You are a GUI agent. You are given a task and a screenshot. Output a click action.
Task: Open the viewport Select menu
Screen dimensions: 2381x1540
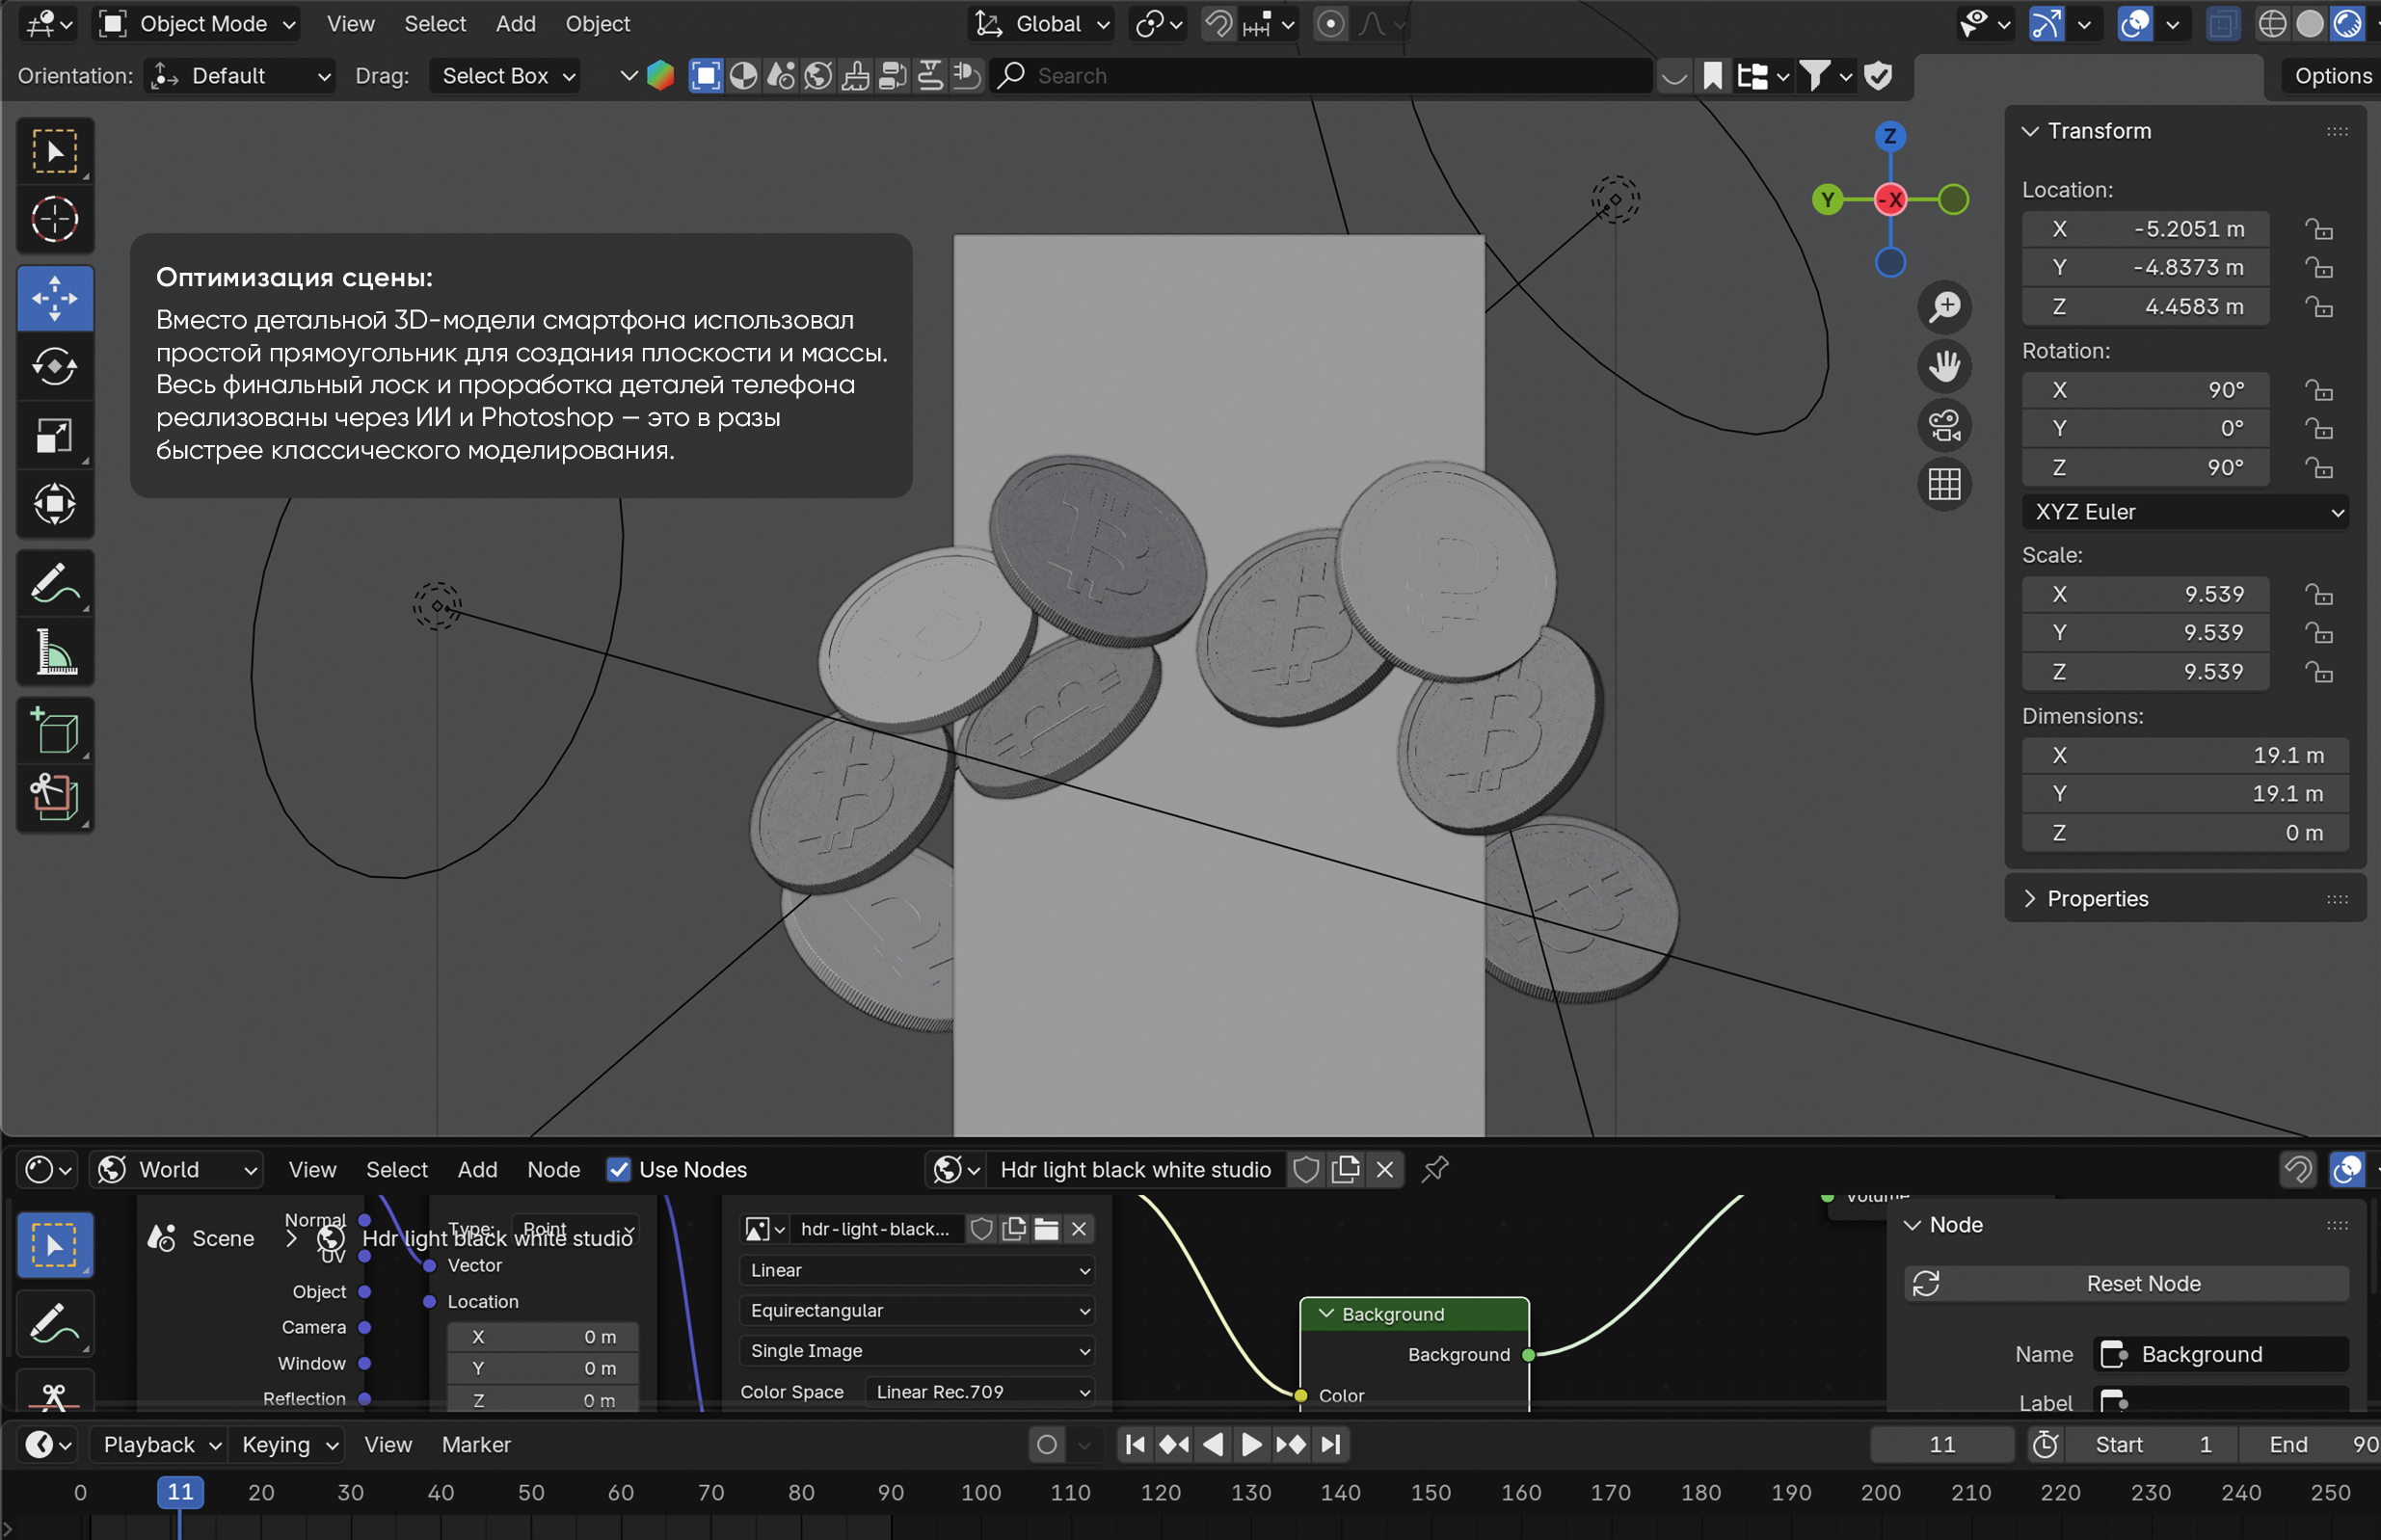tap(435, 24)
